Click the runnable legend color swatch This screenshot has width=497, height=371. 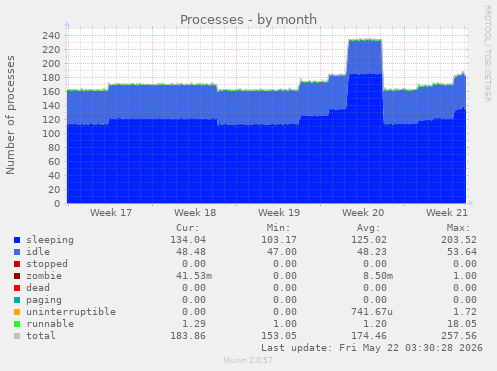point(17,324)
